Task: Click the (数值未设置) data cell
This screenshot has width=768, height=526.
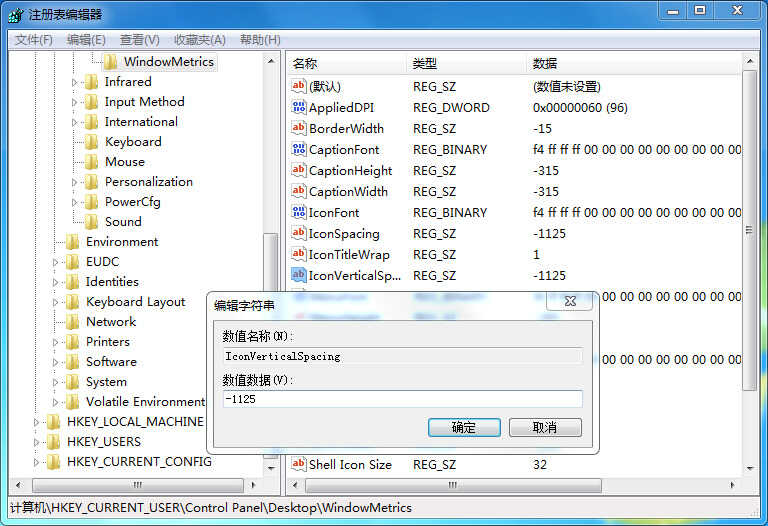Action: click(567, 87)
